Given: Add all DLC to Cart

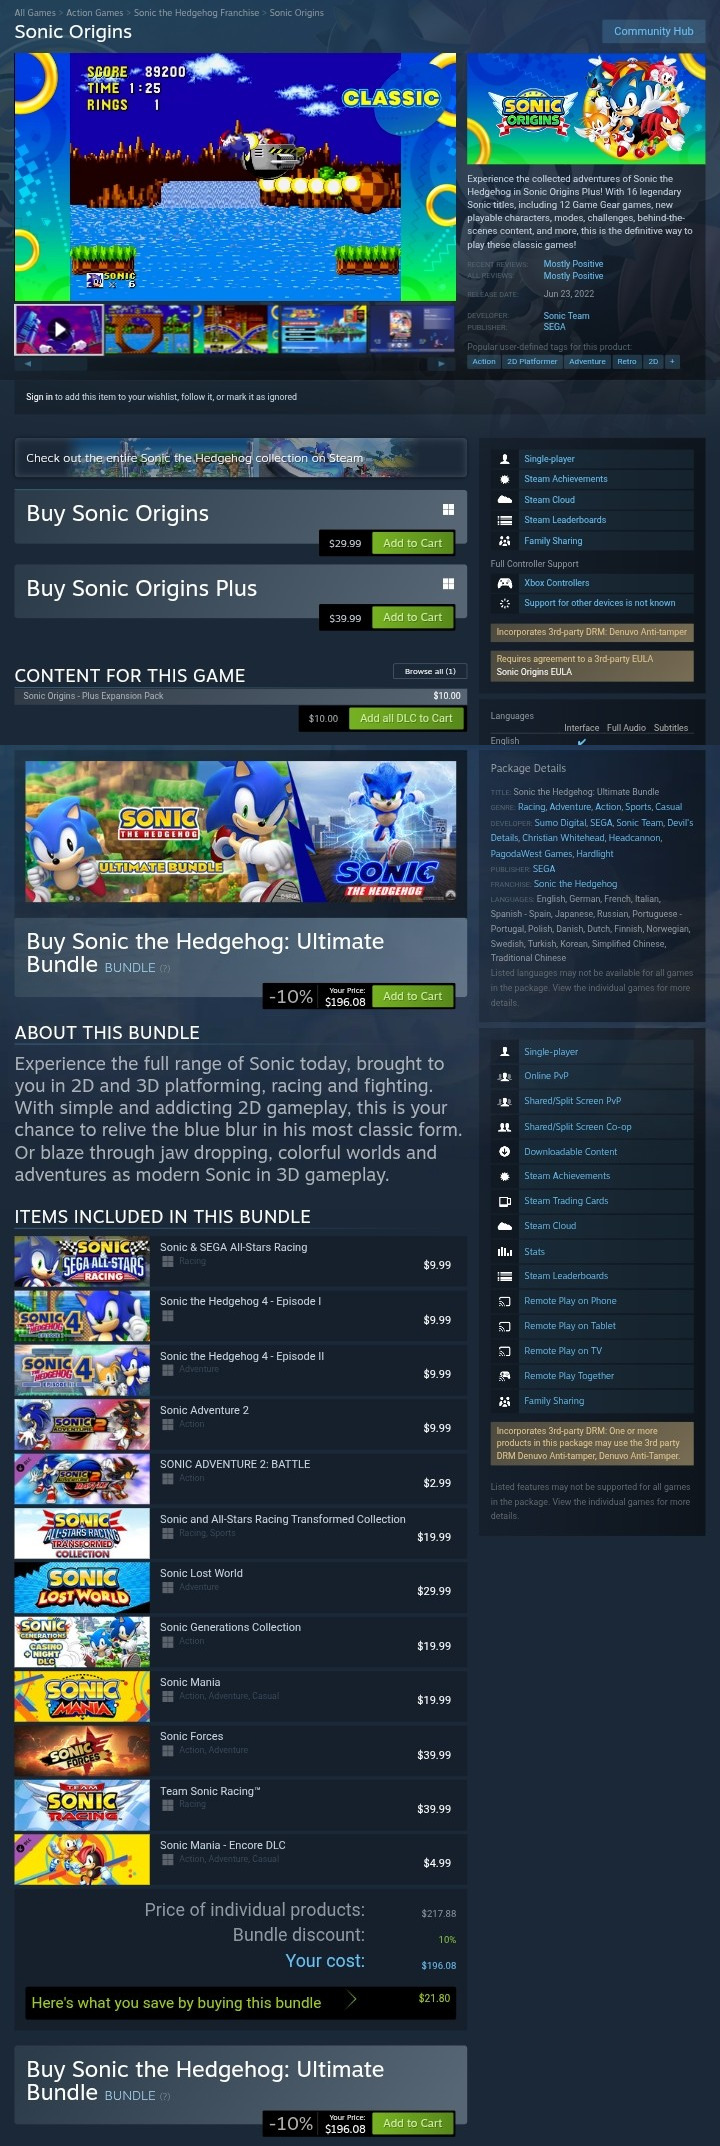Looking at the screenshot, I should pyautogui.click(x=406, y=718).
